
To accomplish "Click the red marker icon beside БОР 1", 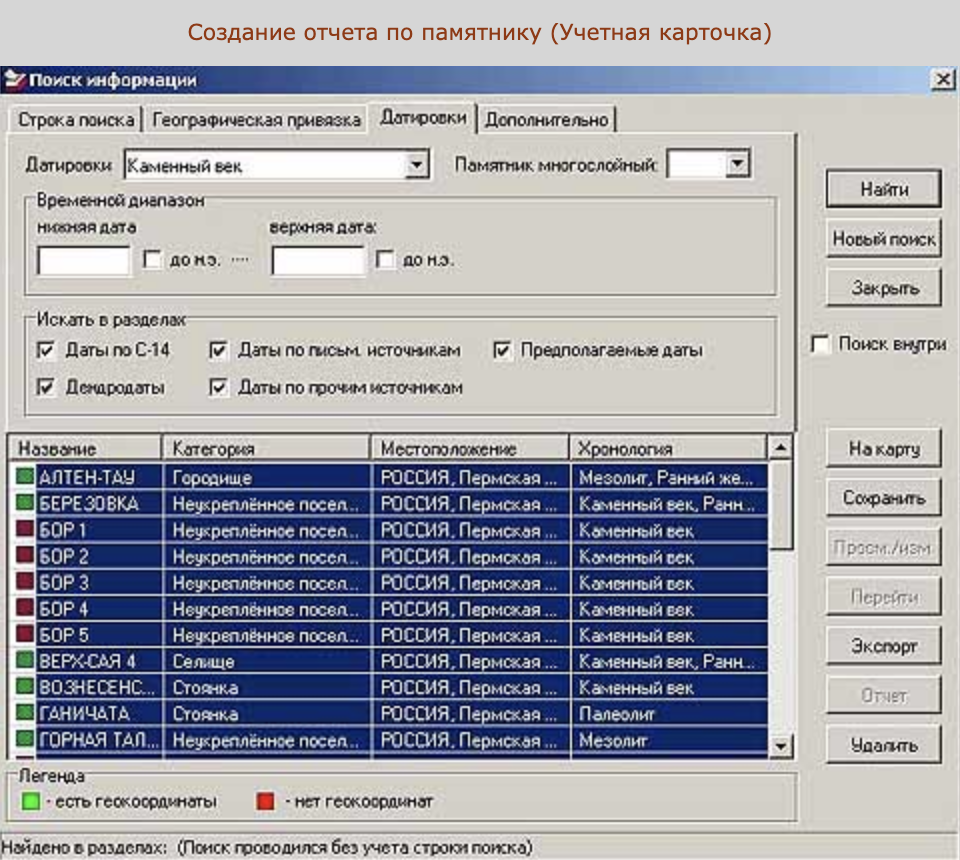I will (25, 530).
